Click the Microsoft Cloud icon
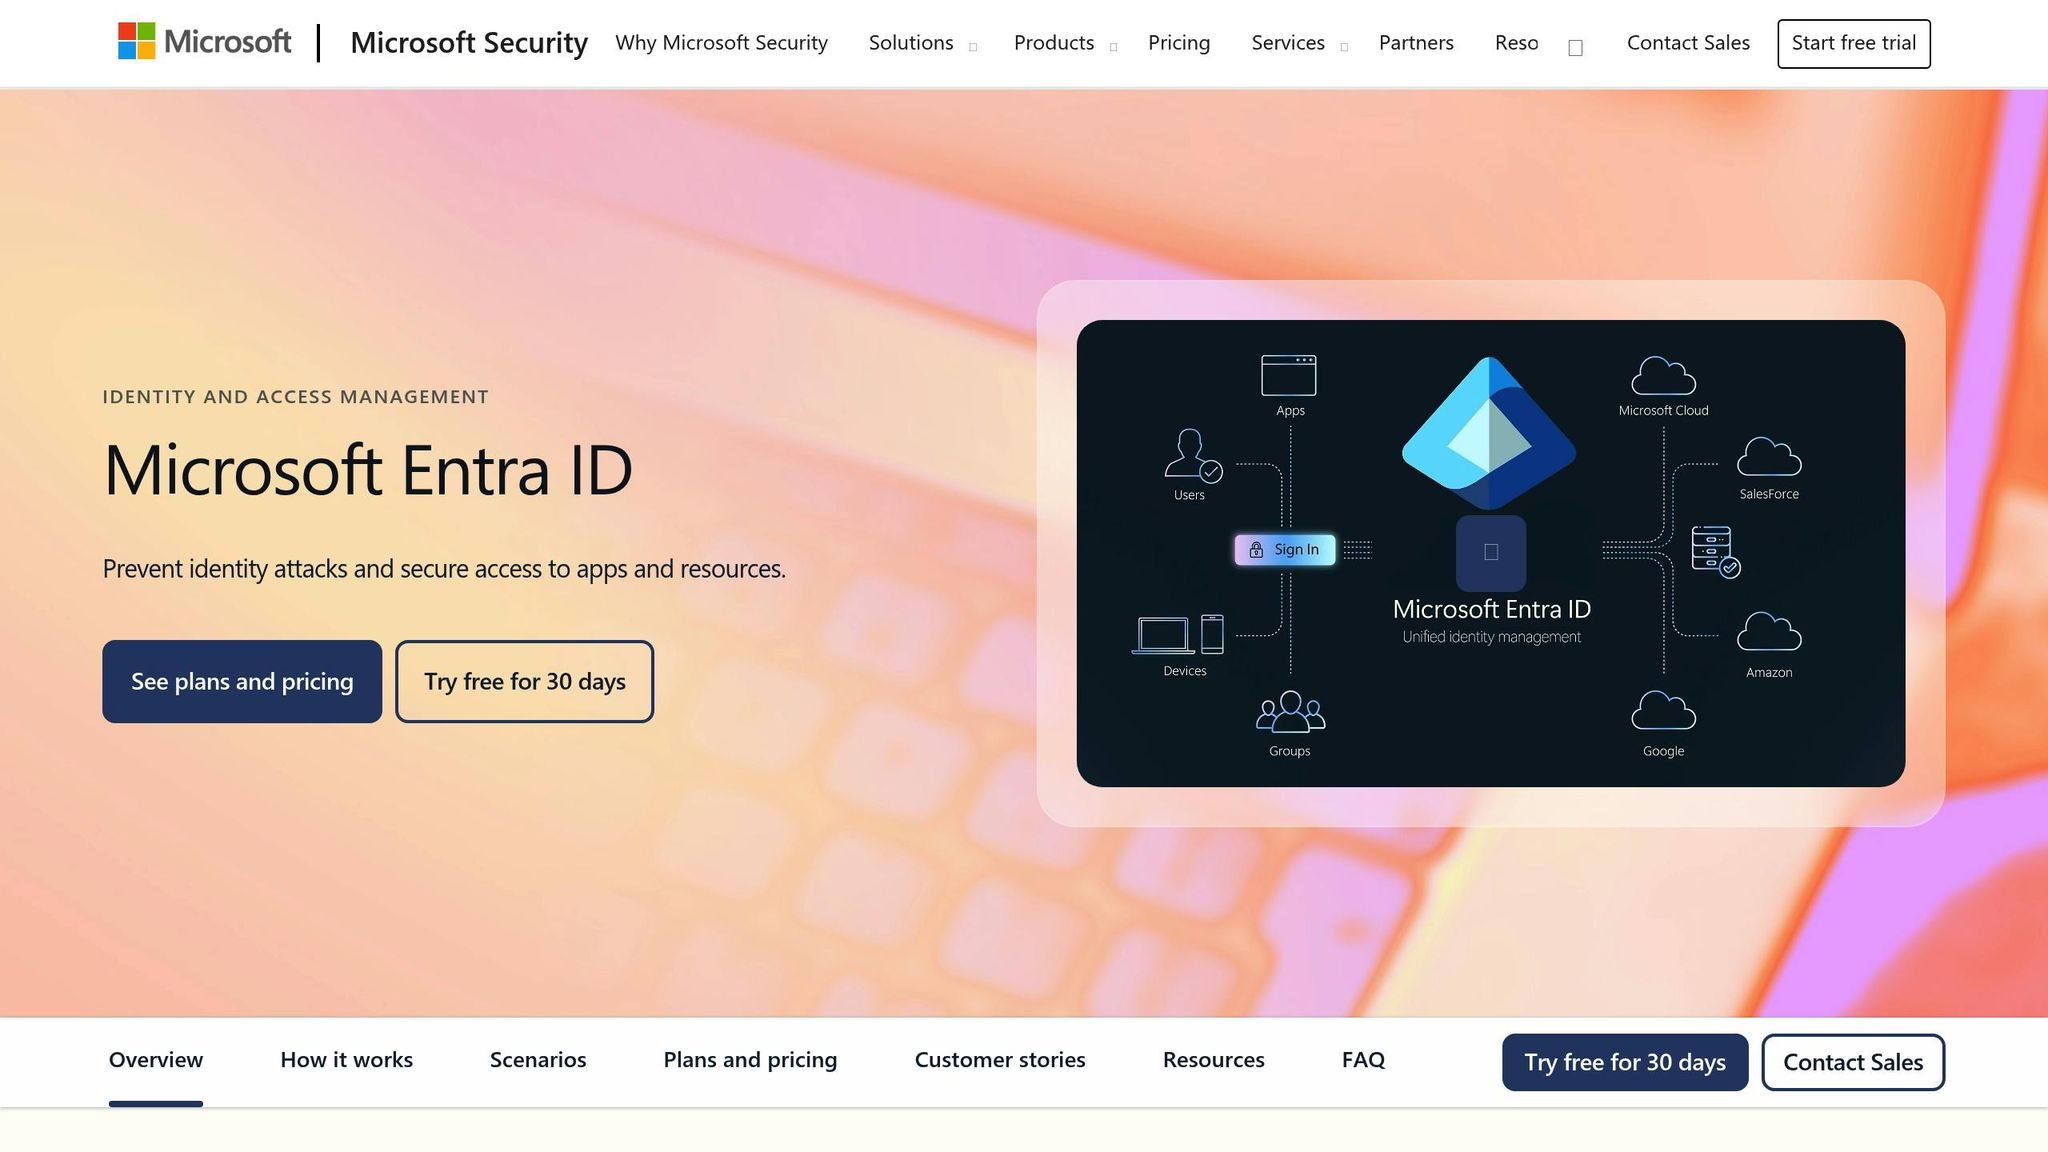The width and height of the screenshot is (2048, 1152). 1663,377
